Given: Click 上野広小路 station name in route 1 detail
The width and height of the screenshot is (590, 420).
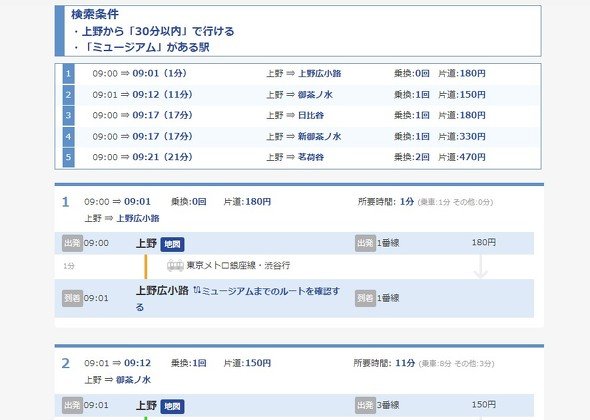Looking at the screenshot, I should tap(162, 291).
